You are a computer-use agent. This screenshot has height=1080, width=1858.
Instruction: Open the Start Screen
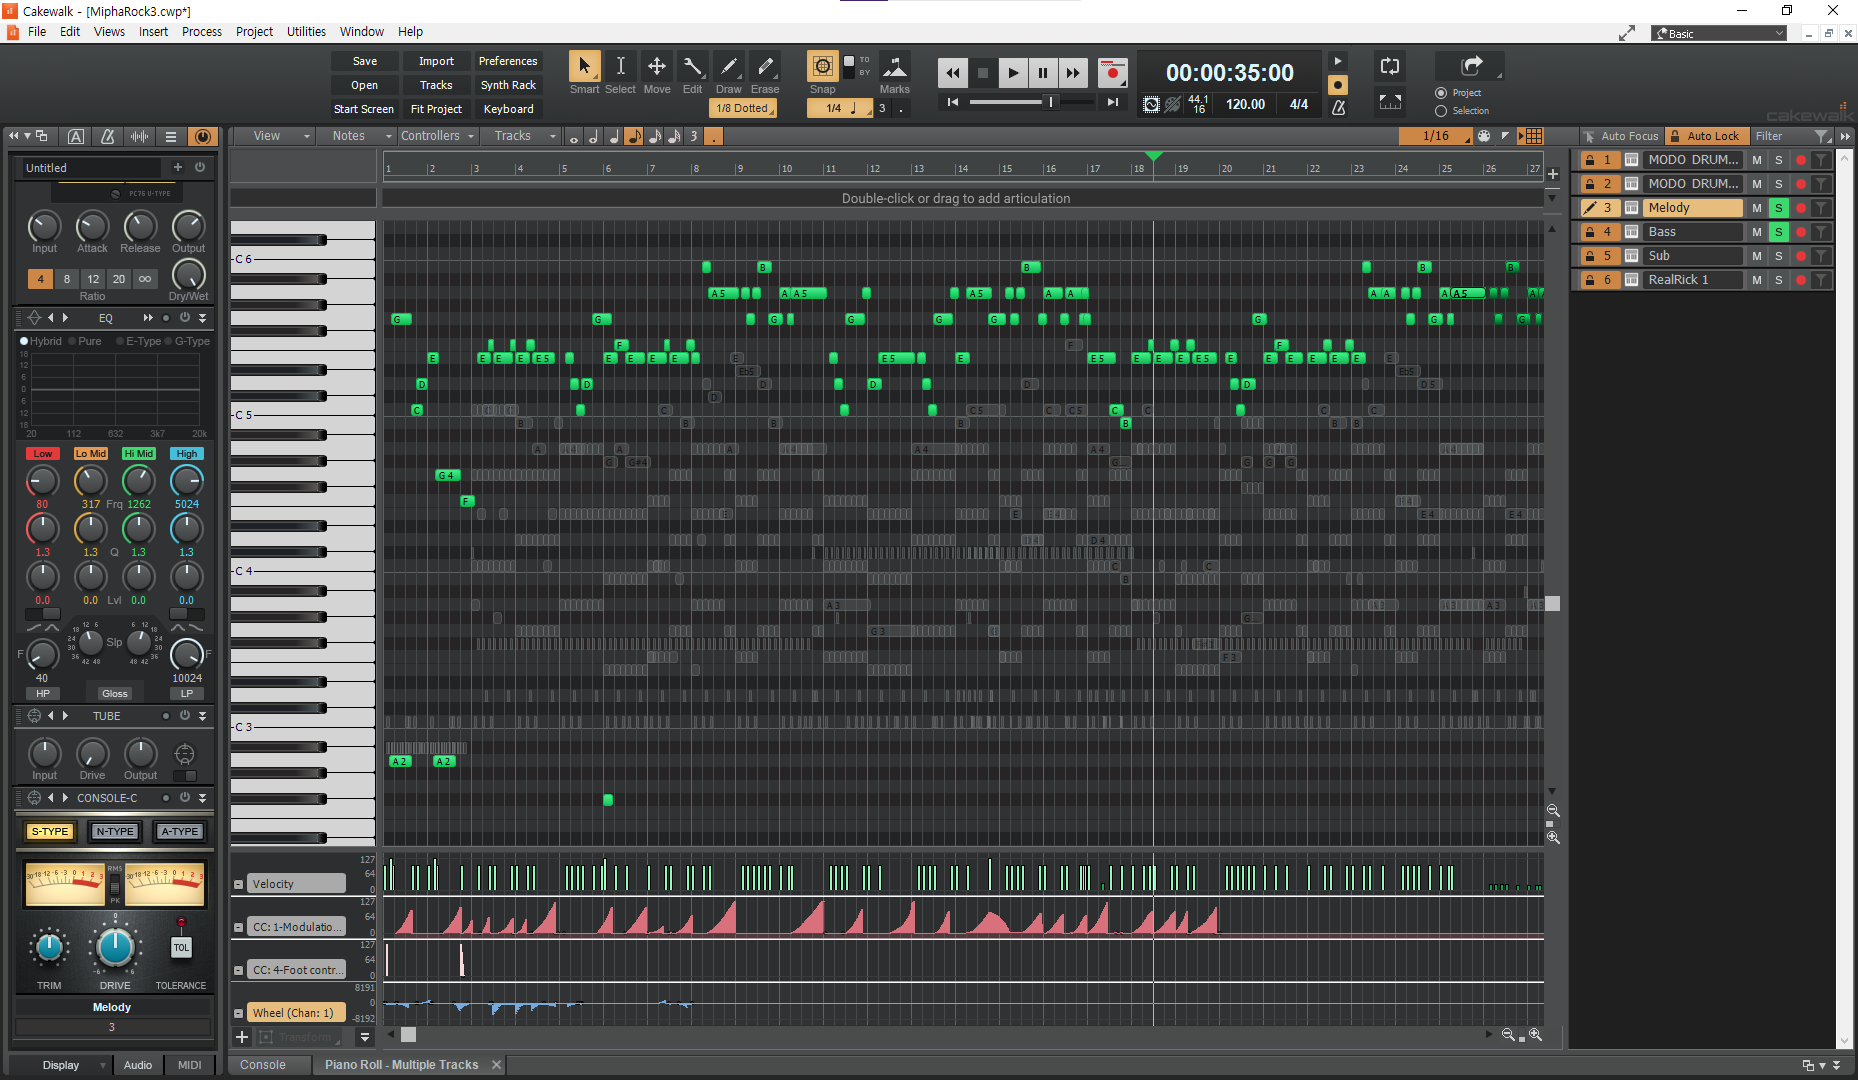pyautogui.click(x=365, y=109)
